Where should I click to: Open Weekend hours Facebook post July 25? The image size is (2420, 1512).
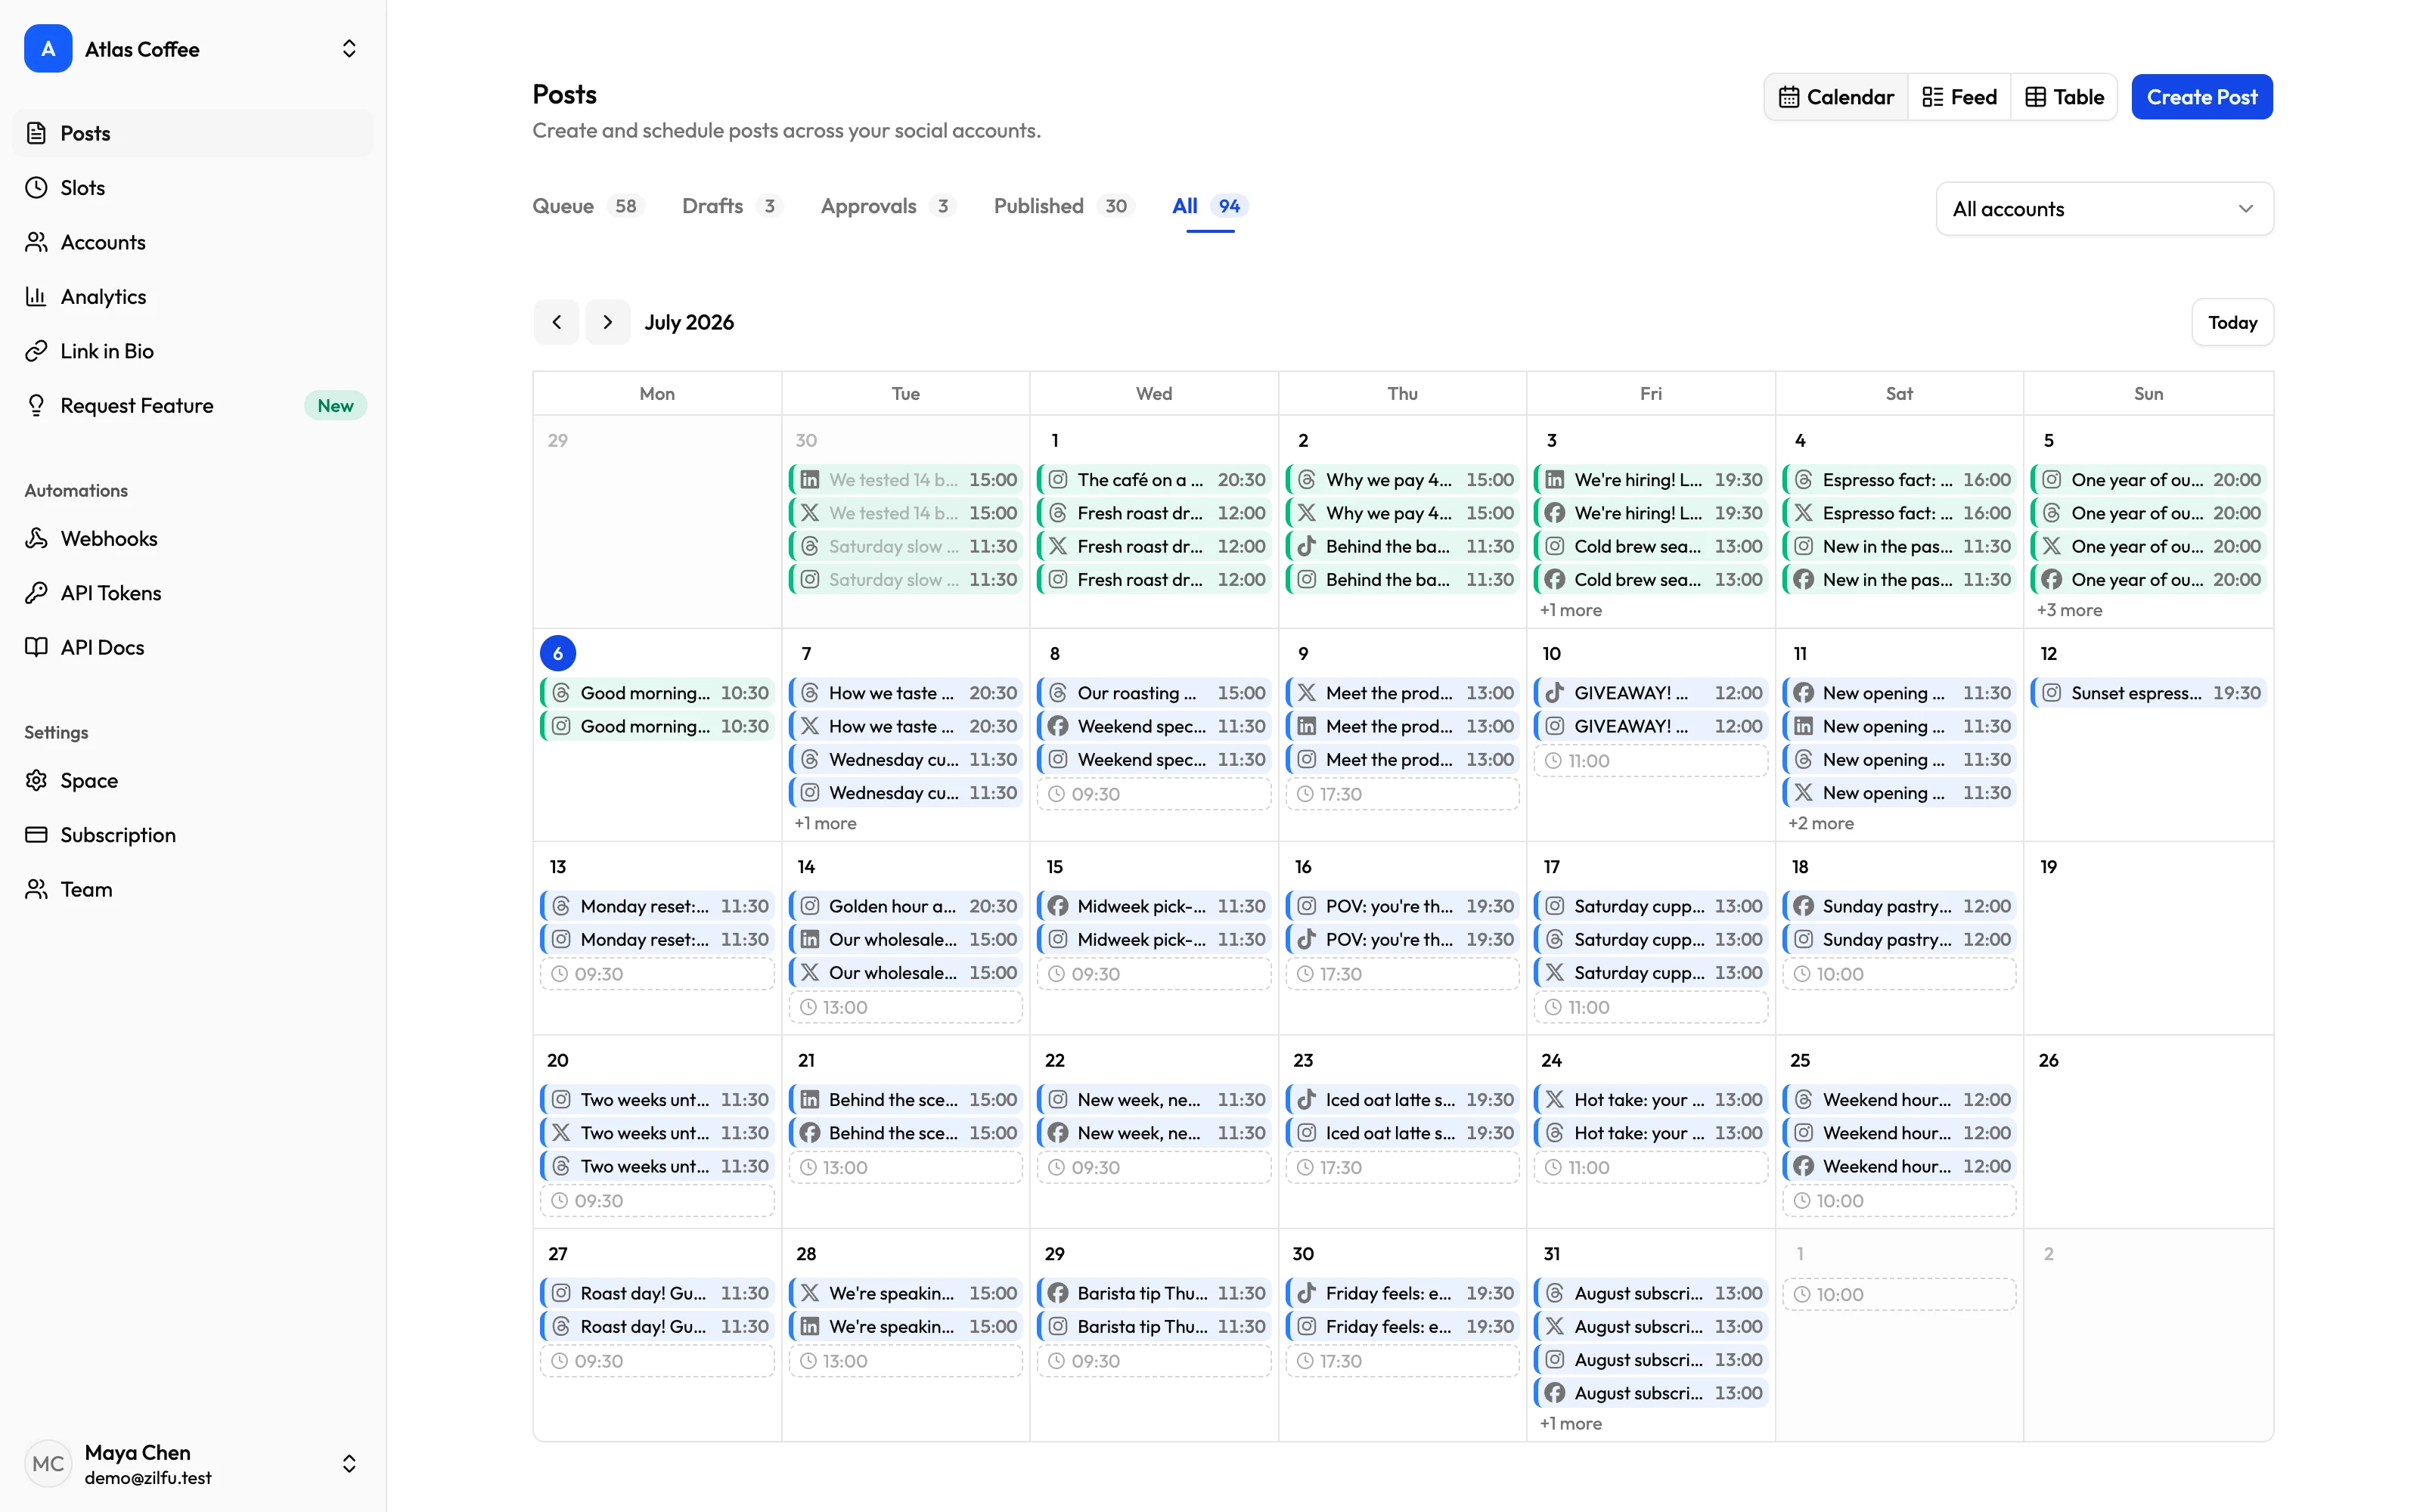1899,1166
